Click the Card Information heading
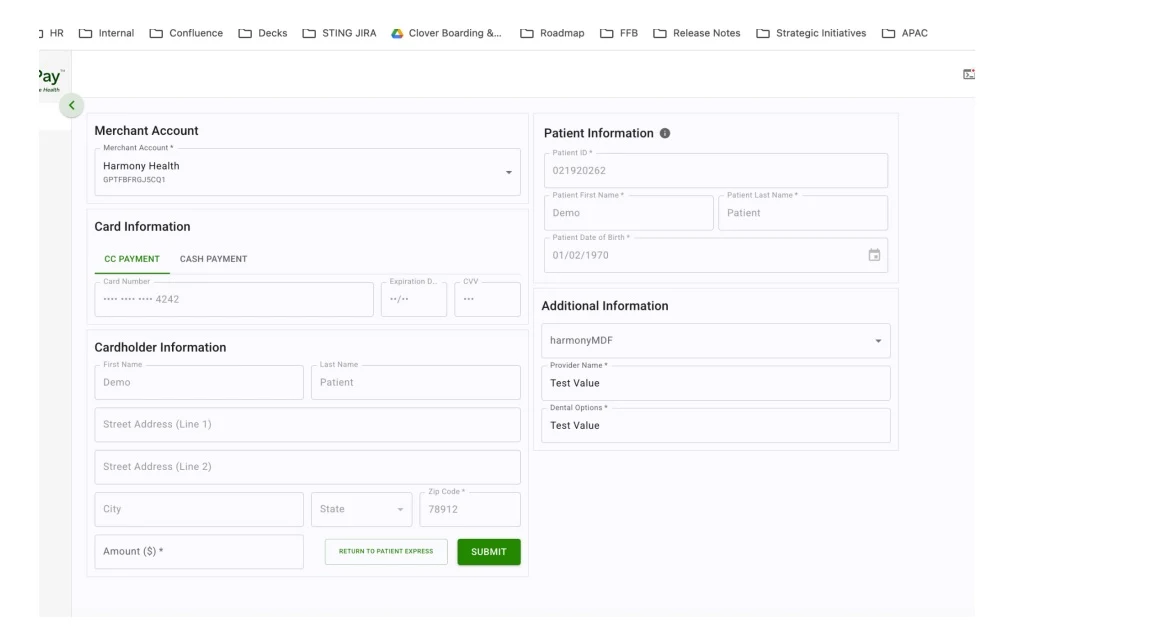The image size is (1152, 642). (x=142, y=227)
